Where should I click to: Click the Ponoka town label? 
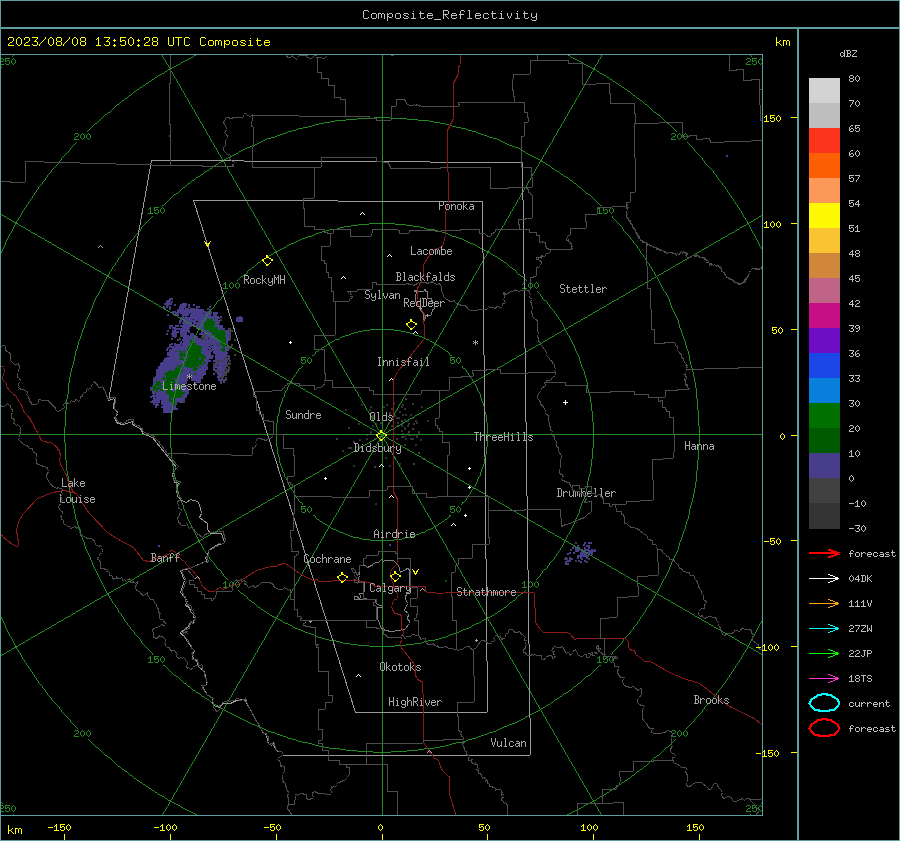456,206
